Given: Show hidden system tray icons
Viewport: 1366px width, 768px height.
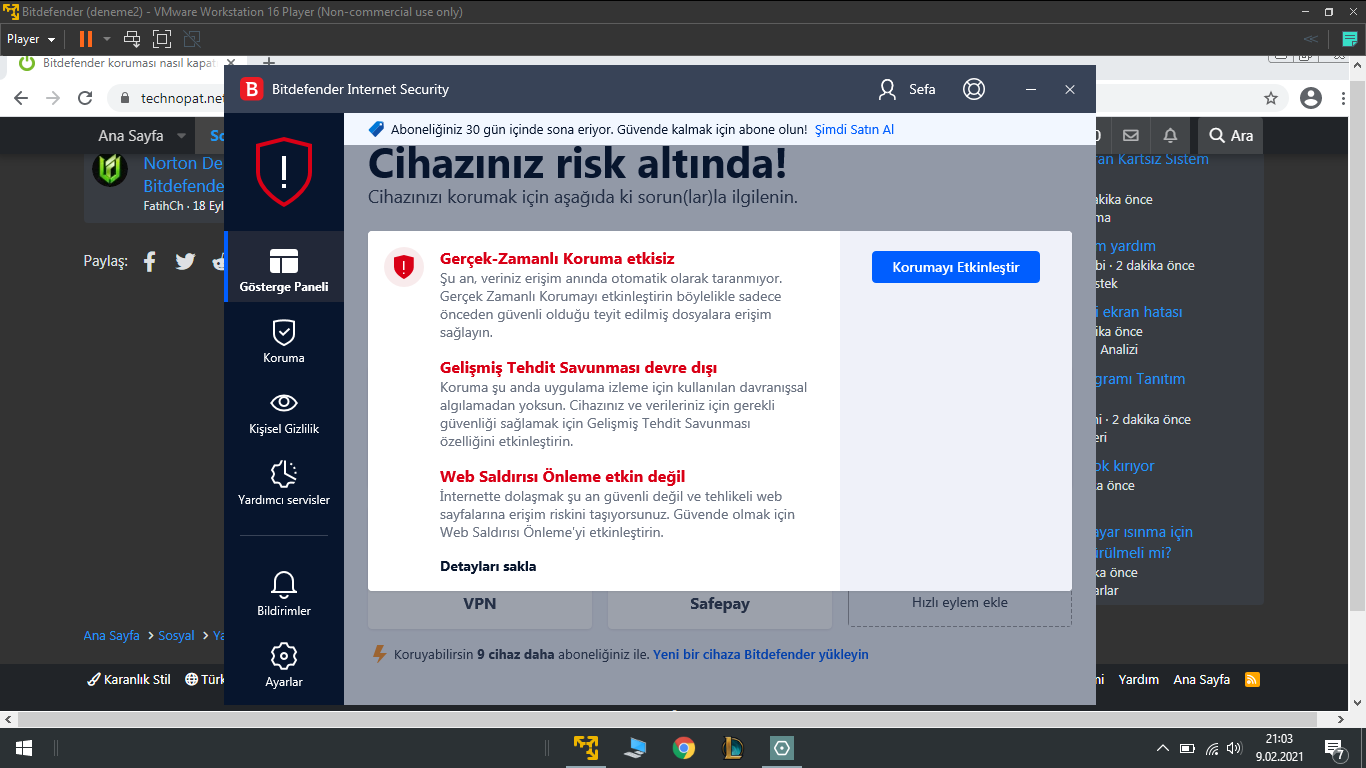Looking at the screenshot, I should [x=1162, y=748].
